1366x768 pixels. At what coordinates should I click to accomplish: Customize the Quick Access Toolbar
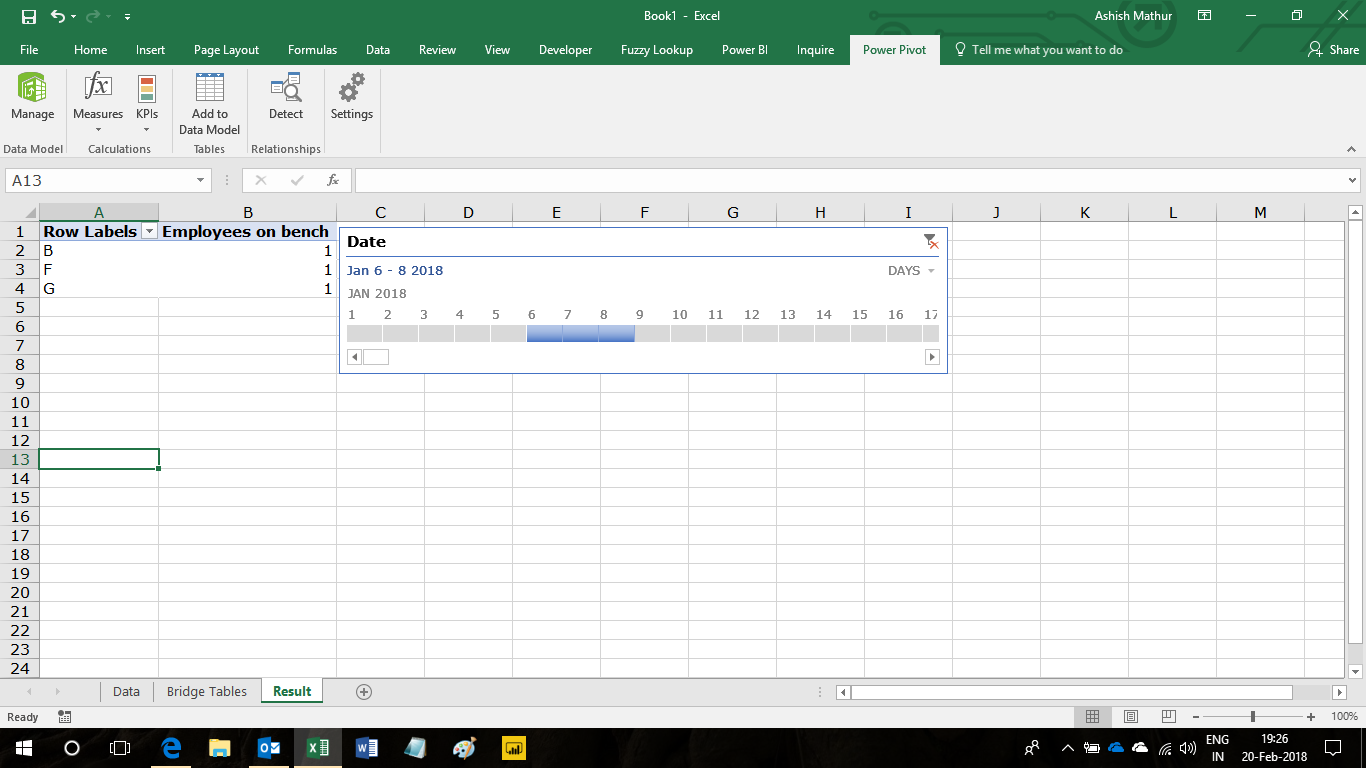coord(127,17)
